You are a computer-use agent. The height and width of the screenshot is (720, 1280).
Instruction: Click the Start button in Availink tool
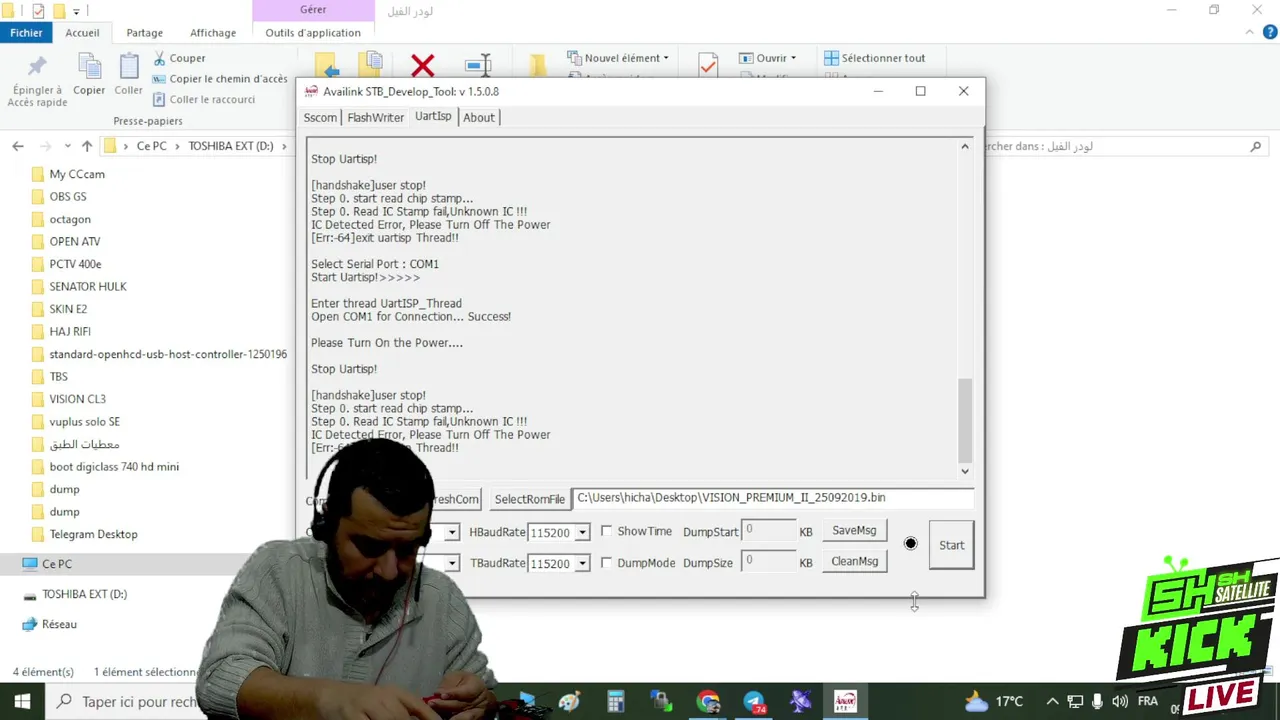(952, 545)
